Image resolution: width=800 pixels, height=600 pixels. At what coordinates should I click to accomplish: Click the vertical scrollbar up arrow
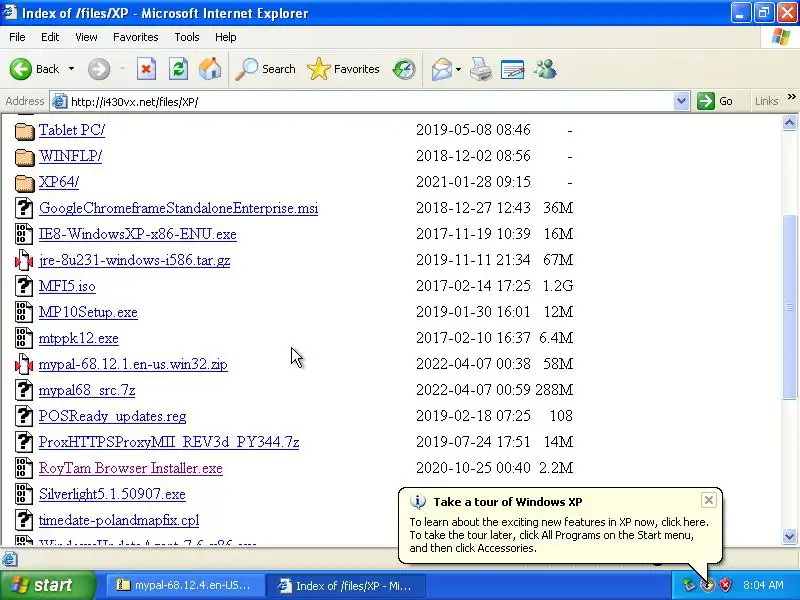point(789,122)
